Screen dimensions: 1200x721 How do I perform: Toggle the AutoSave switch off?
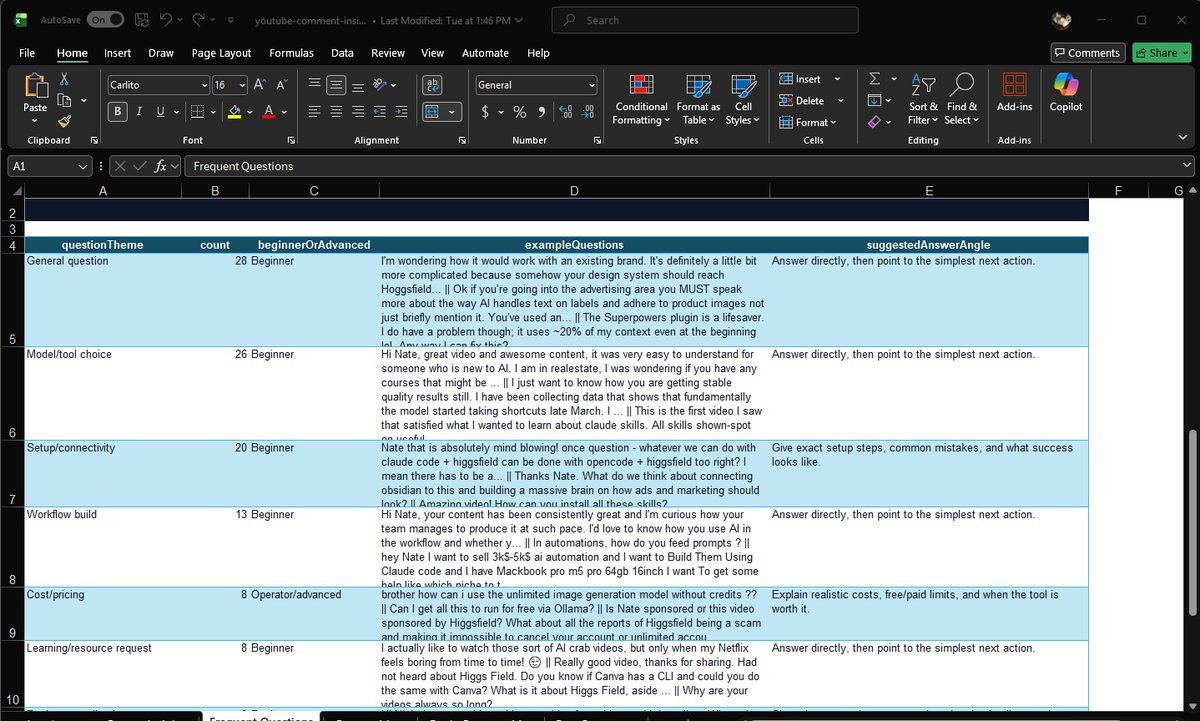pos(105,19)
